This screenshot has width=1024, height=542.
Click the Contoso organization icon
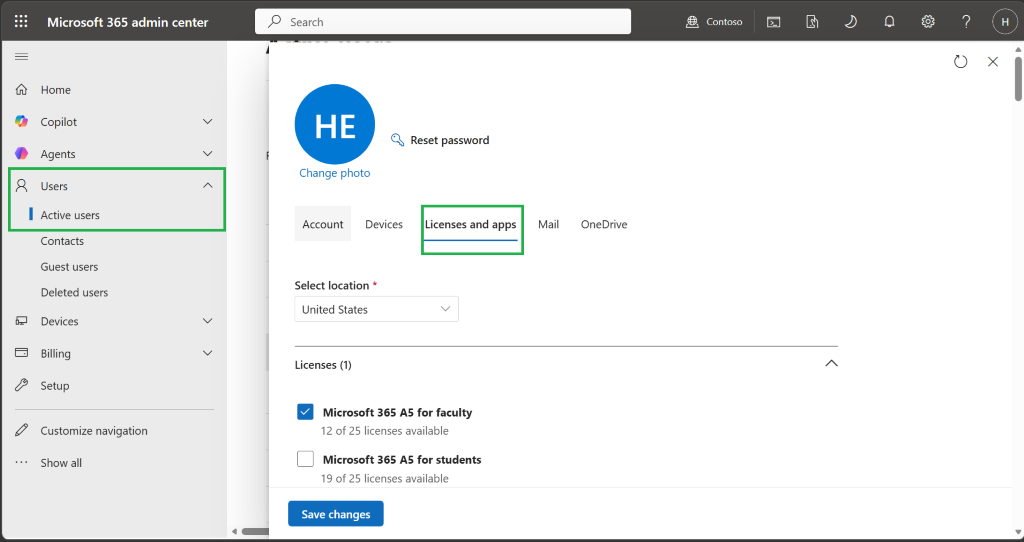click(x=692, y=22)
